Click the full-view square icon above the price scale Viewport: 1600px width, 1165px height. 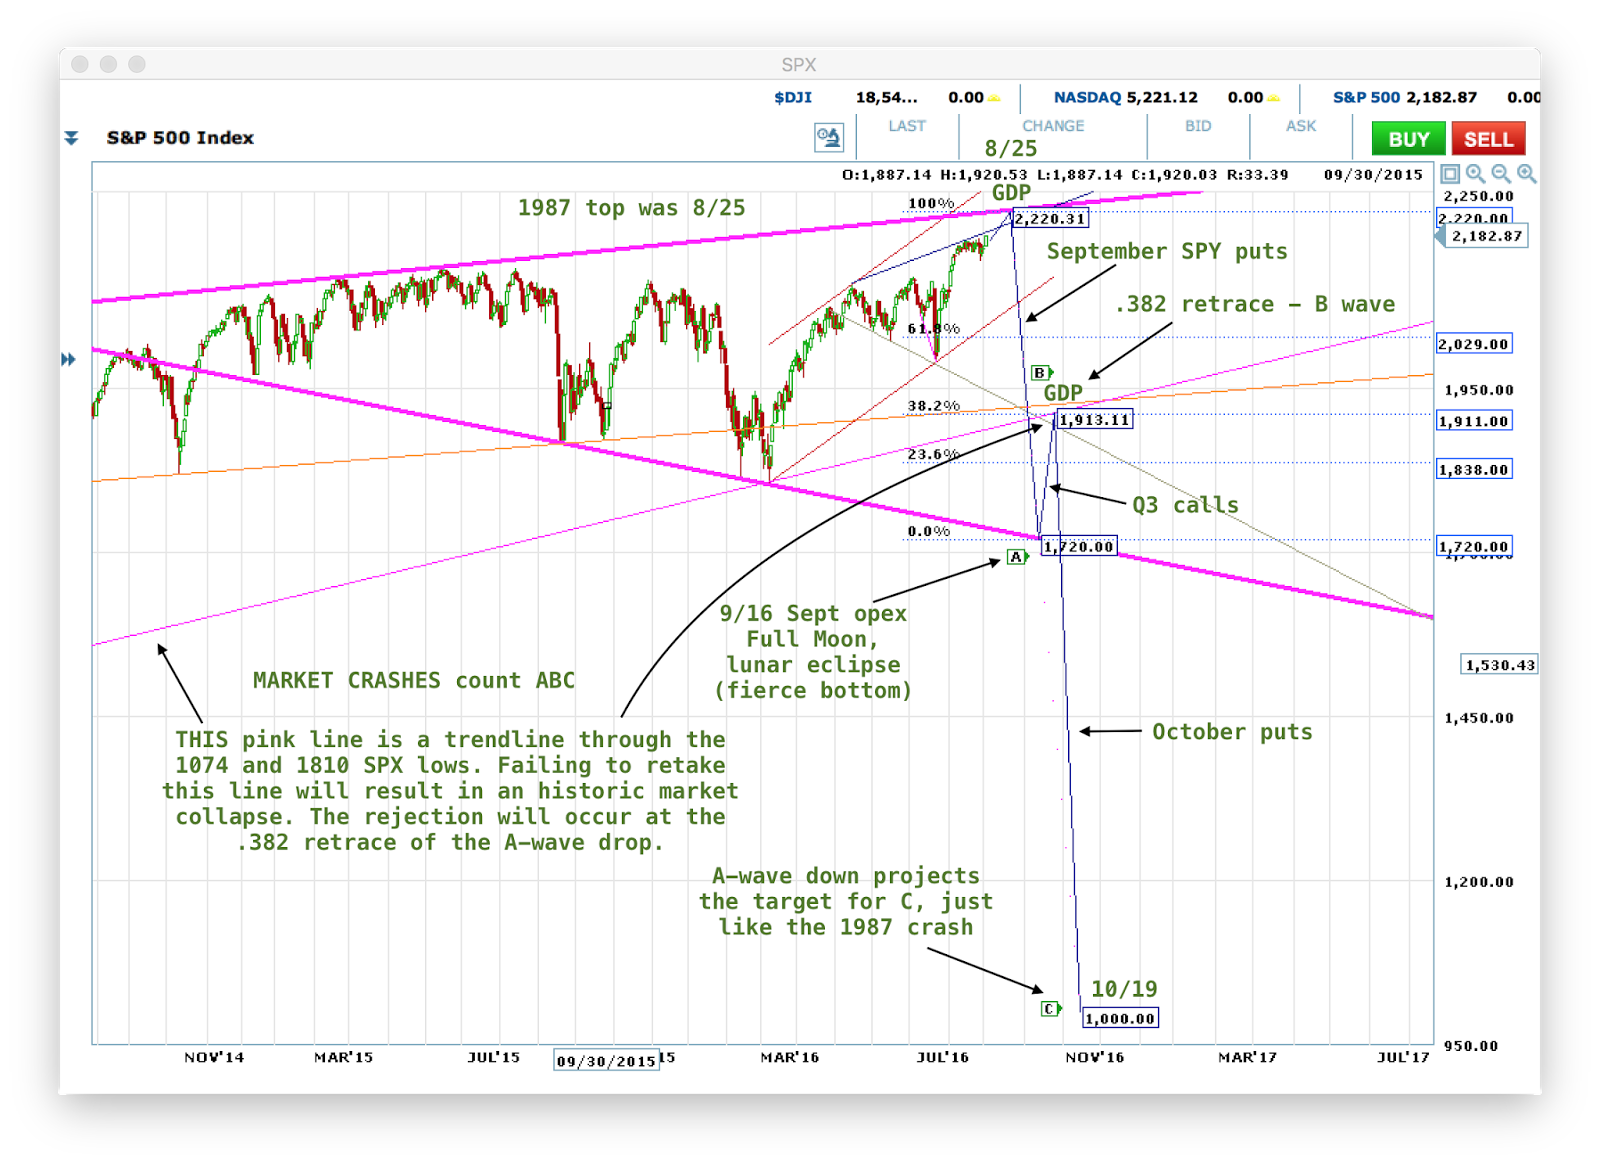point(1450,173)
